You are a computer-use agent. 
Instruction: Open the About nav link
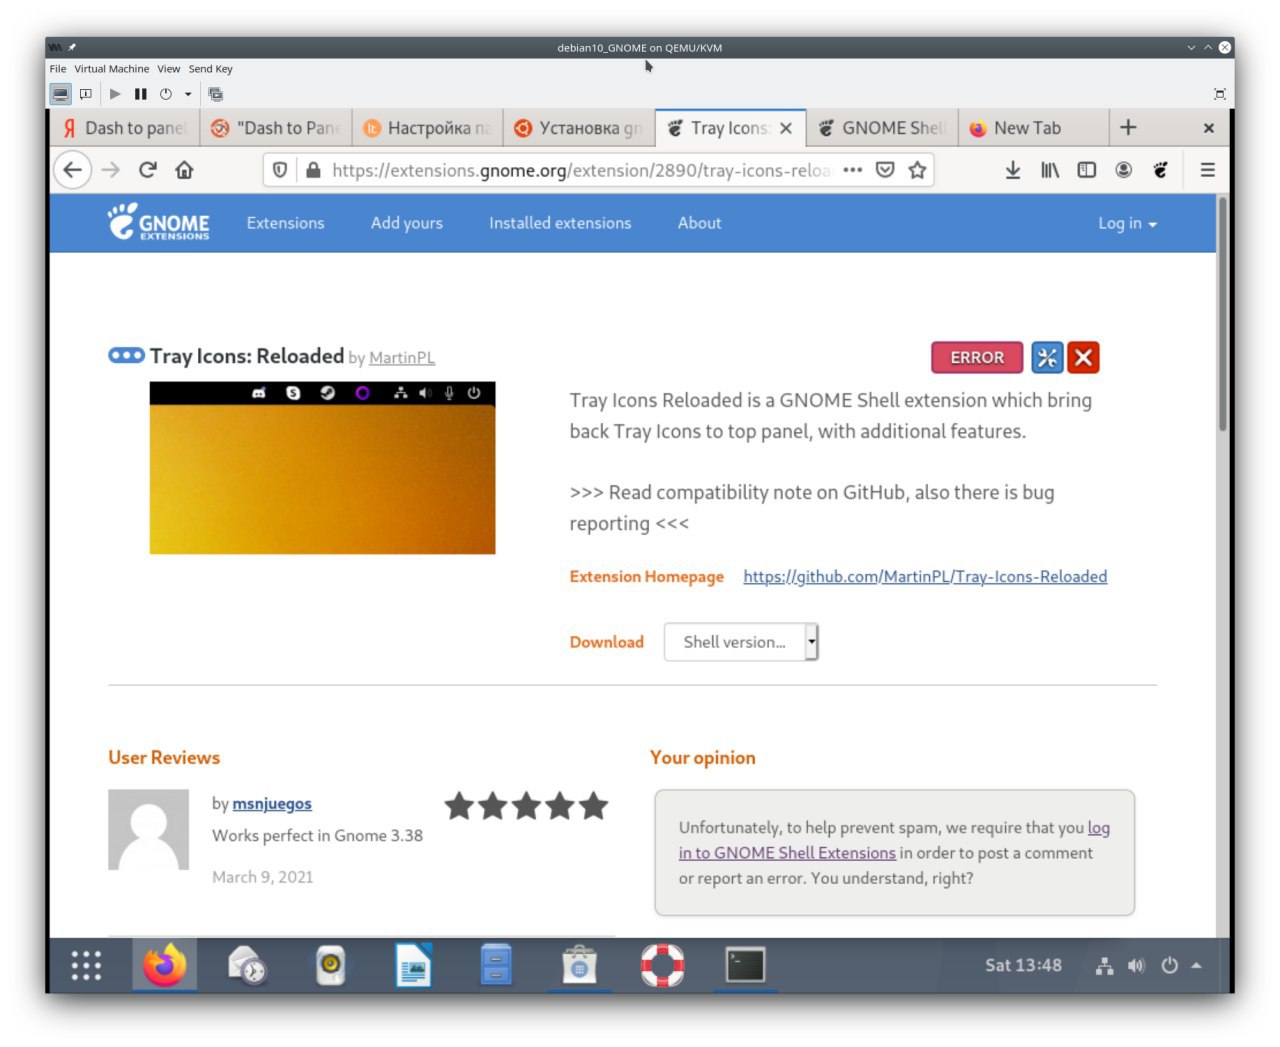699,223
